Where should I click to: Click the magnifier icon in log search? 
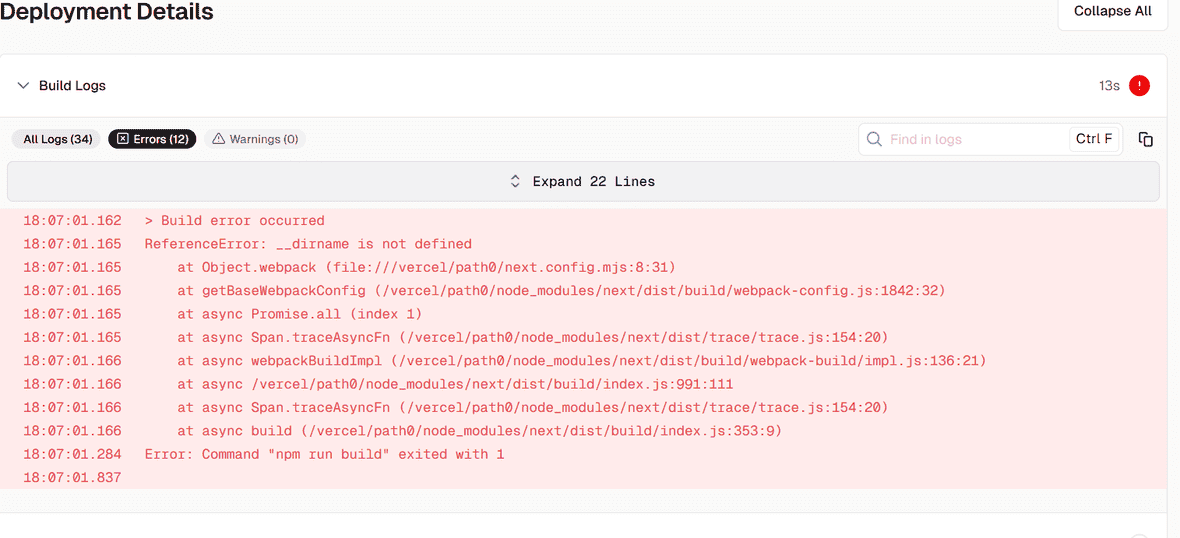pyautogui.click(x=874, y=139)
